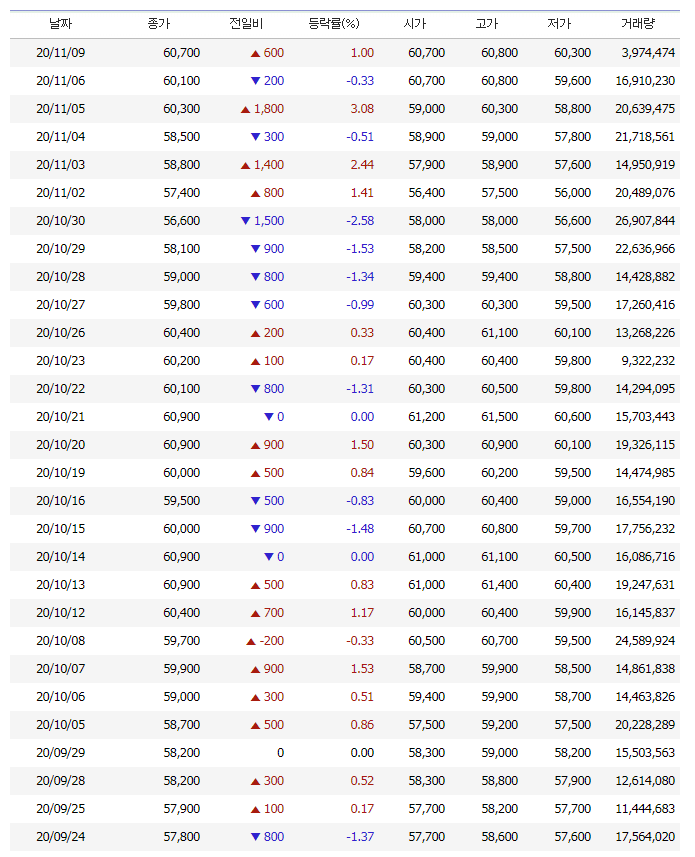This screenshot has width=695, height=857.
Task: Select the date cell 20/11/09
Action: pyautogui.click(x=61, y=53)
